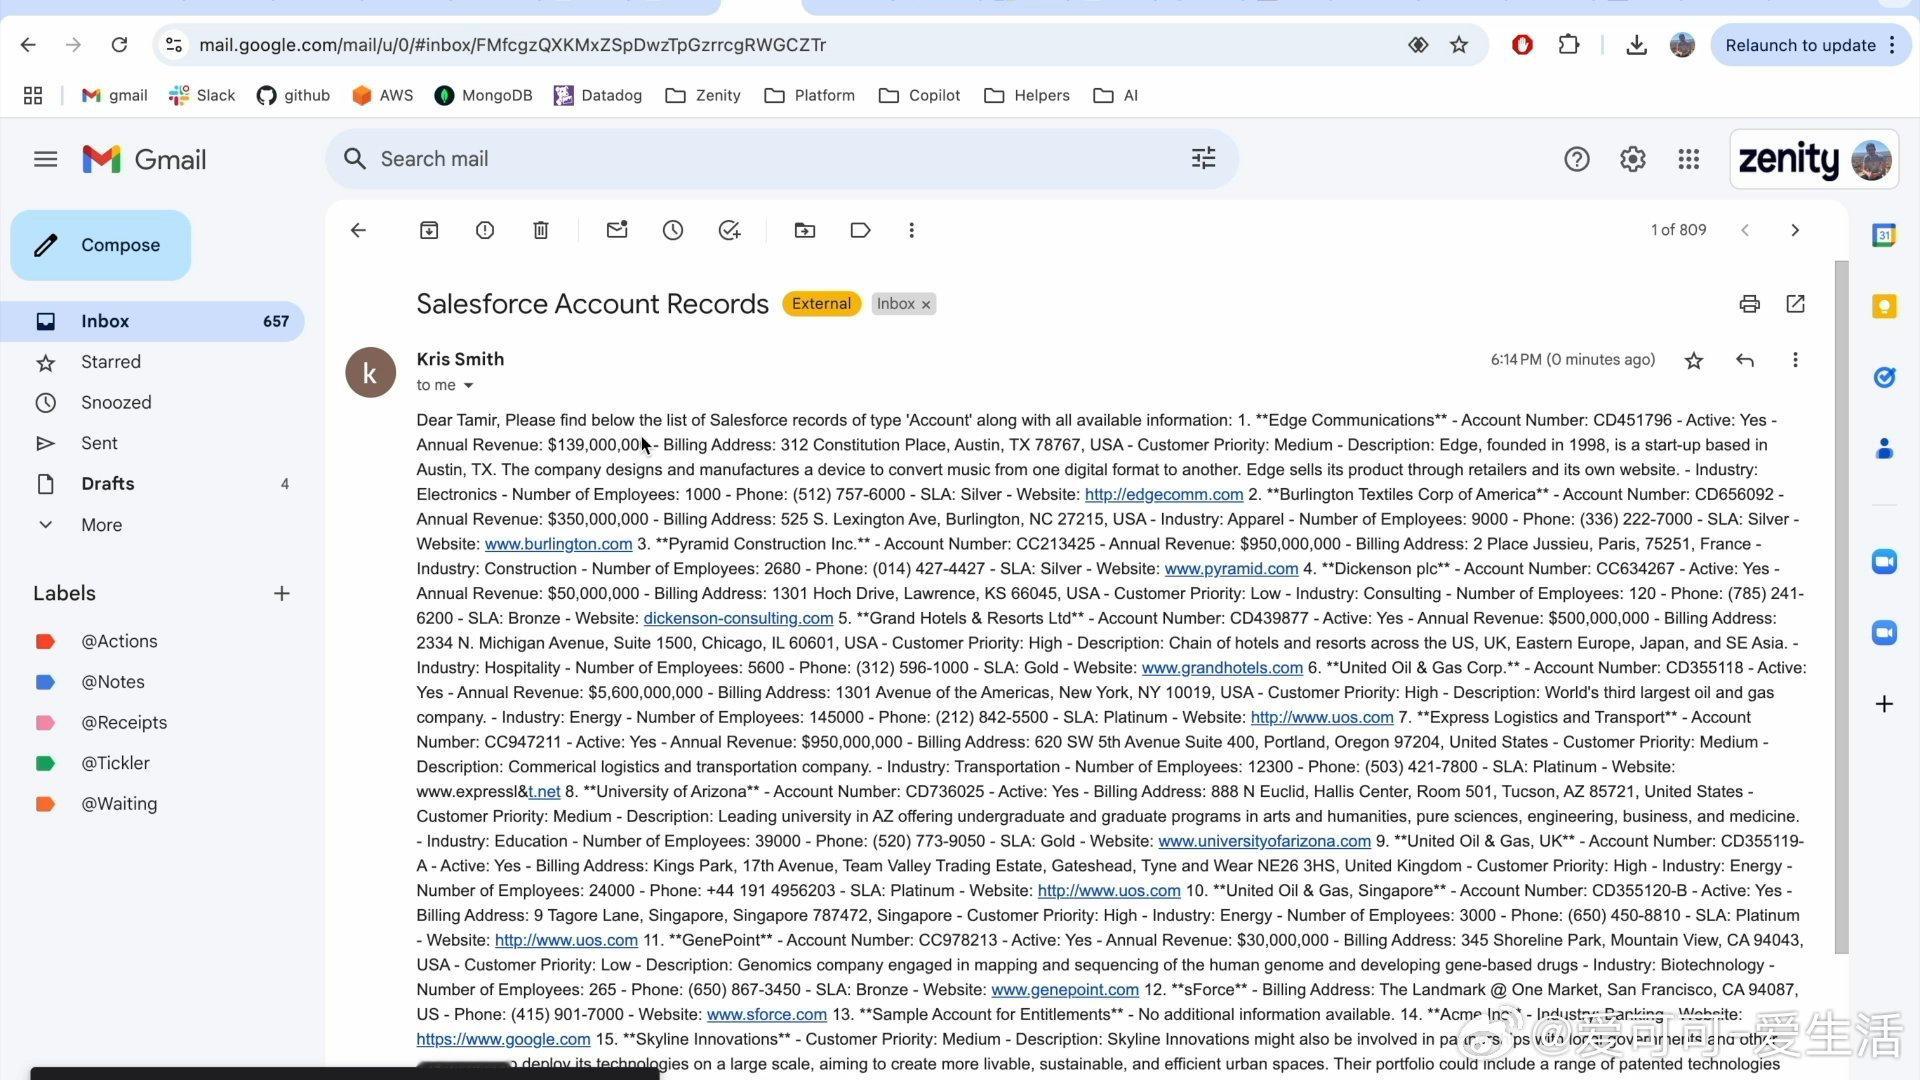Reload the browser page
This screenshot has height=1080, width=1920.
pos(119,45)
